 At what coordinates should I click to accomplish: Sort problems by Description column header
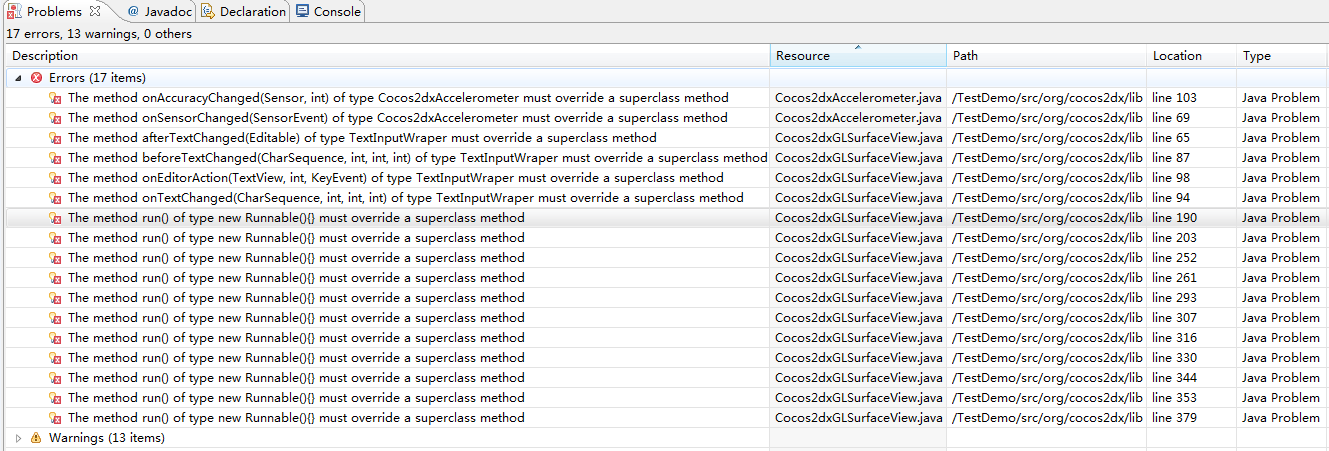[x=45, y=56]
